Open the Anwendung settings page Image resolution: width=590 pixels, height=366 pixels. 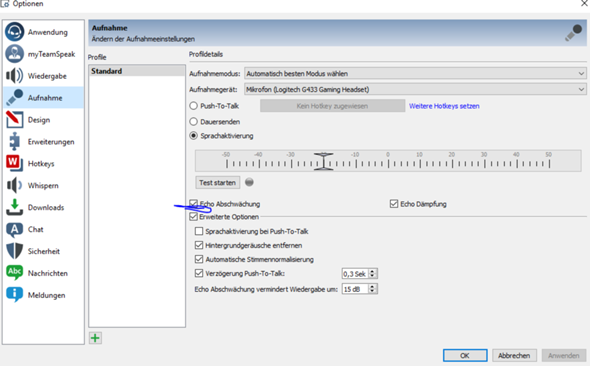pos(43,32)
